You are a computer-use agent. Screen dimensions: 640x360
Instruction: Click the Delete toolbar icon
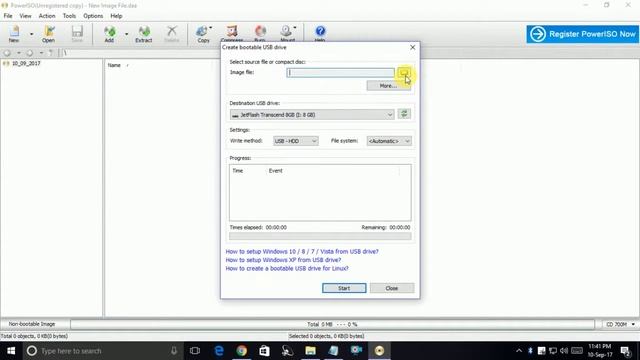pos(172,34)
